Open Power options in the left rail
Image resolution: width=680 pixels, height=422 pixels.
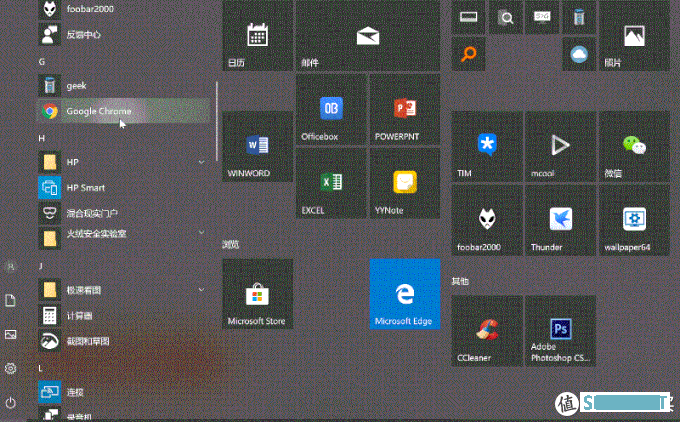[10, 402]
